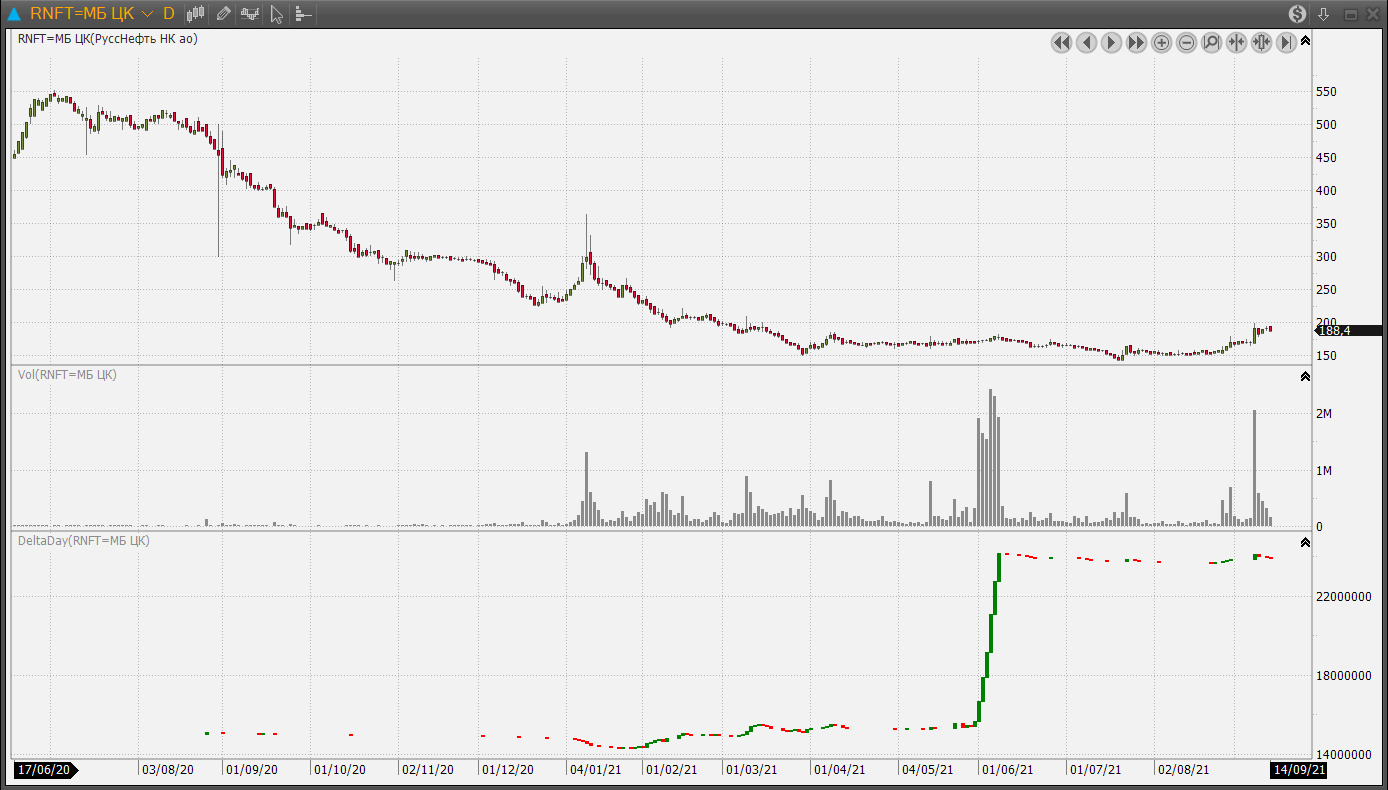Viewport: 1388px width, 790px height.
Task: Click the down arrow icon in title bar
Action: pos(1323,14)
